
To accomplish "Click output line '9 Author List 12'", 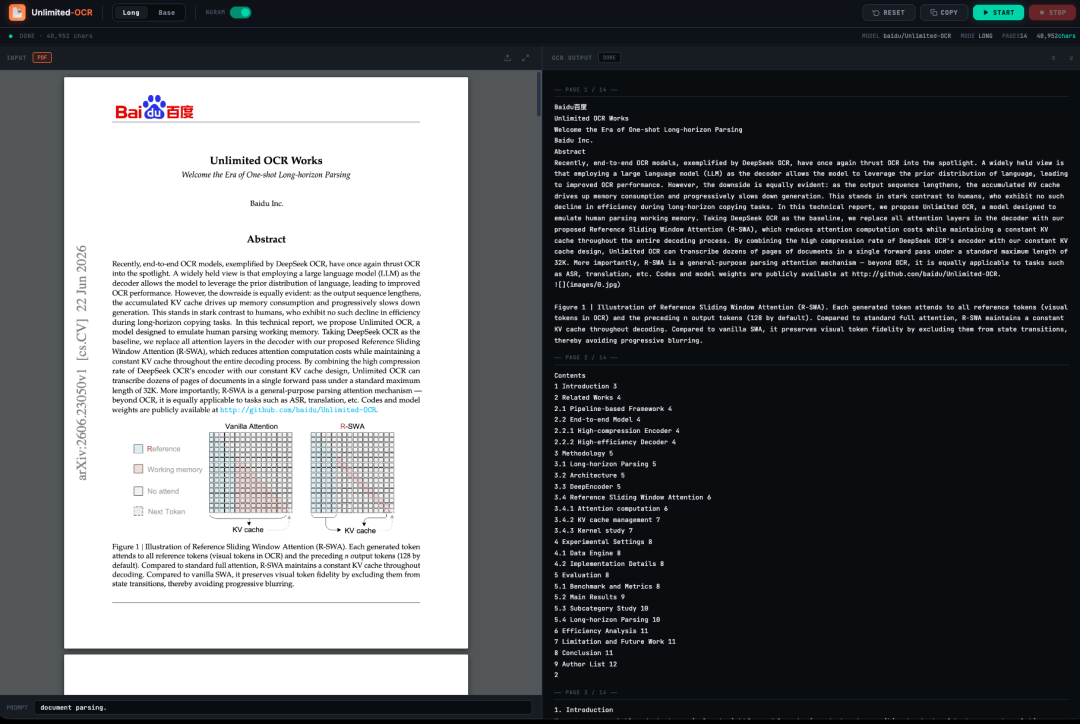I will tap(585, 664).
